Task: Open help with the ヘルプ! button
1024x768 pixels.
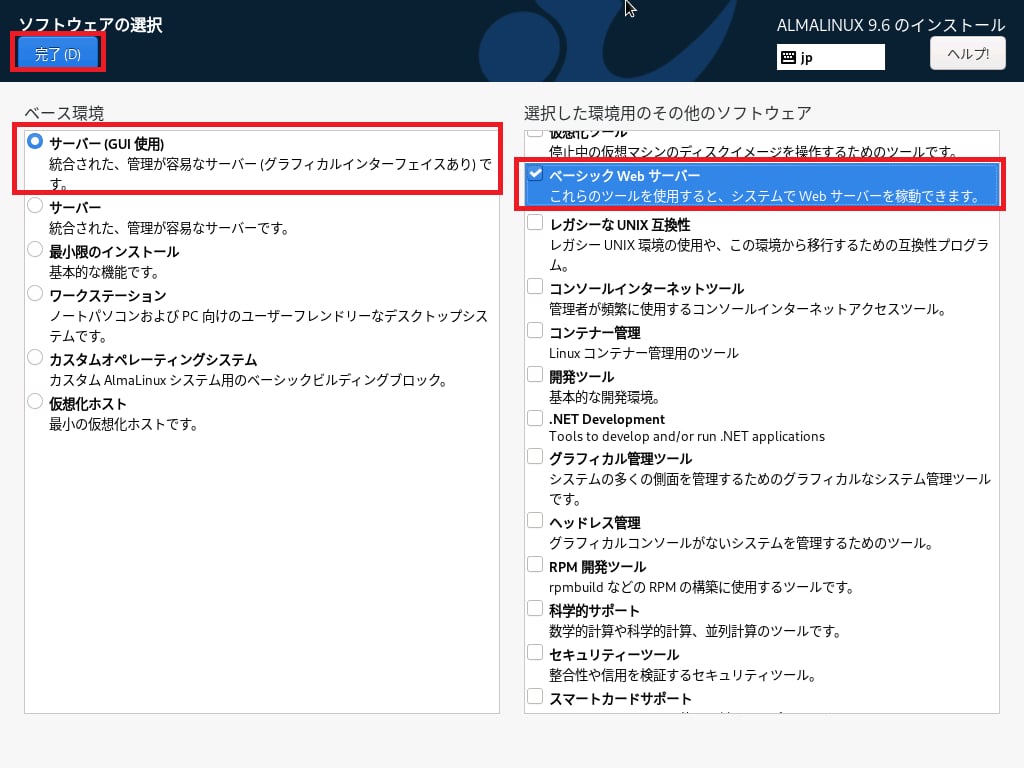Action: [967, 54]
